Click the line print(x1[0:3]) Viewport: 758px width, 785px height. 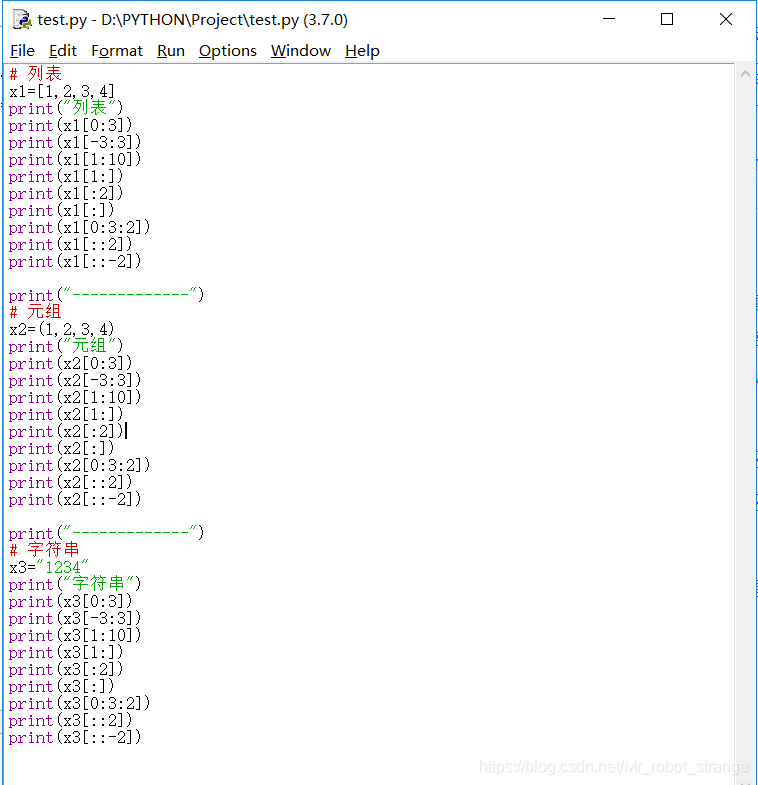point(70,125)
